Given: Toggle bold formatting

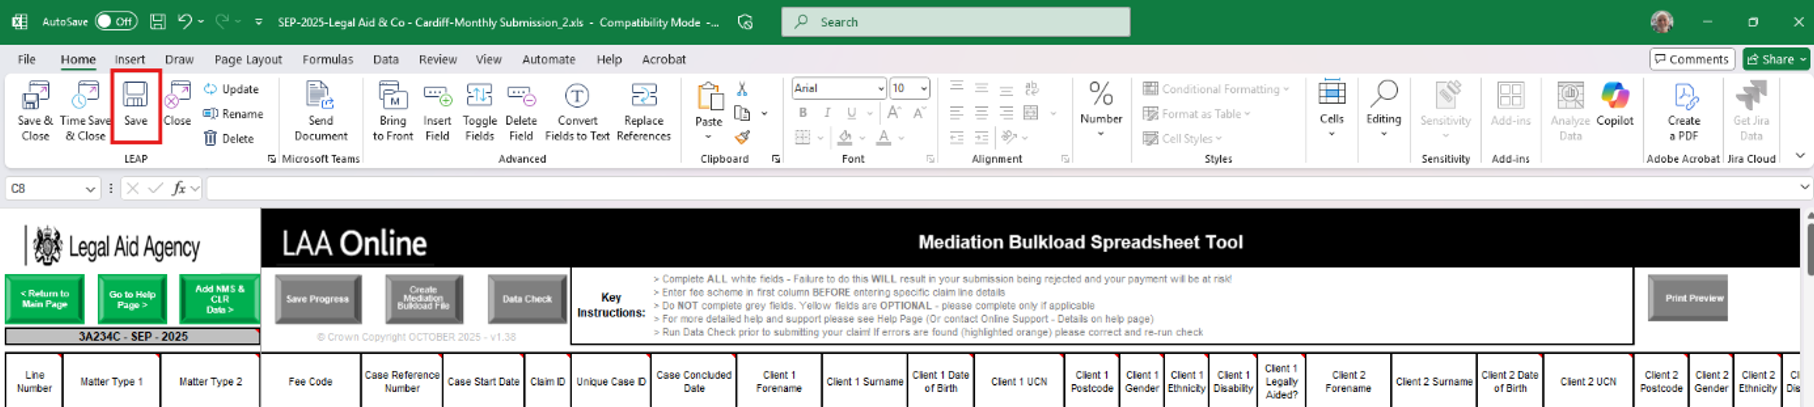Looking at the screenshot, I should tap(803, 113).
